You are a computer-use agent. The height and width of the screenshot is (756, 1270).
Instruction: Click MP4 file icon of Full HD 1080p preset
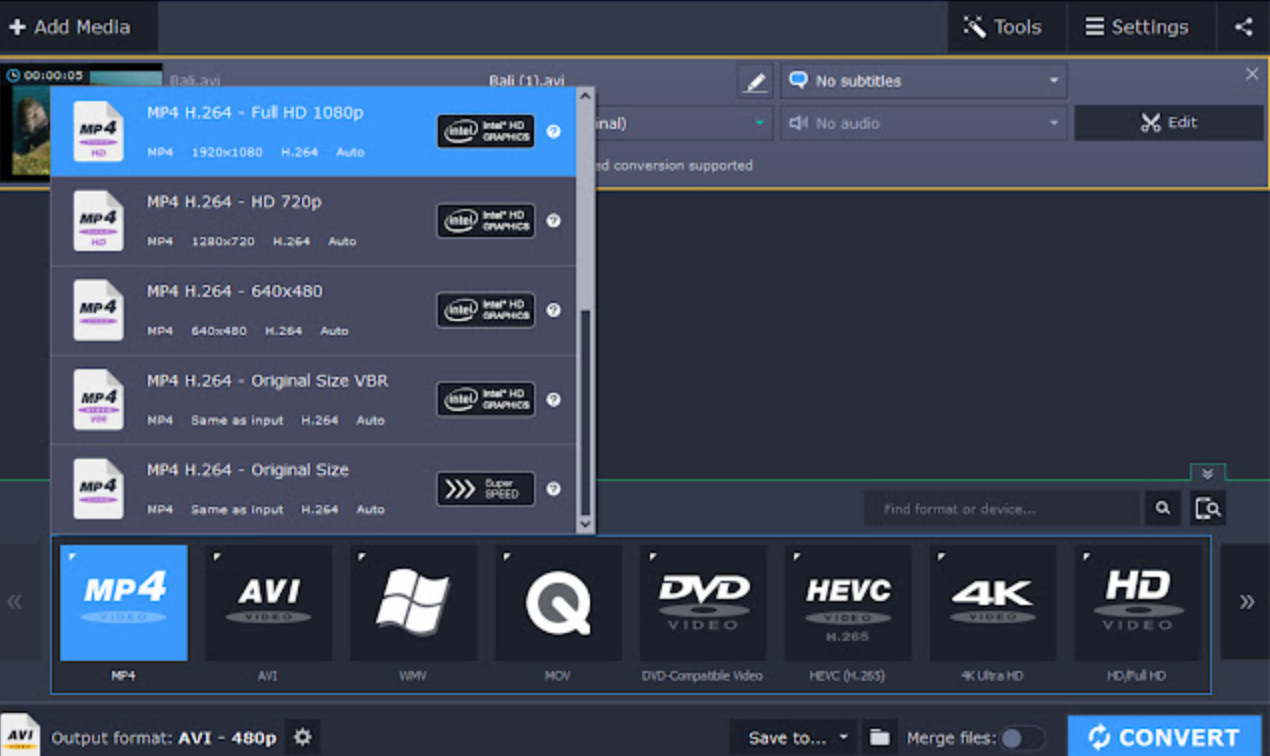pos(98,131)
